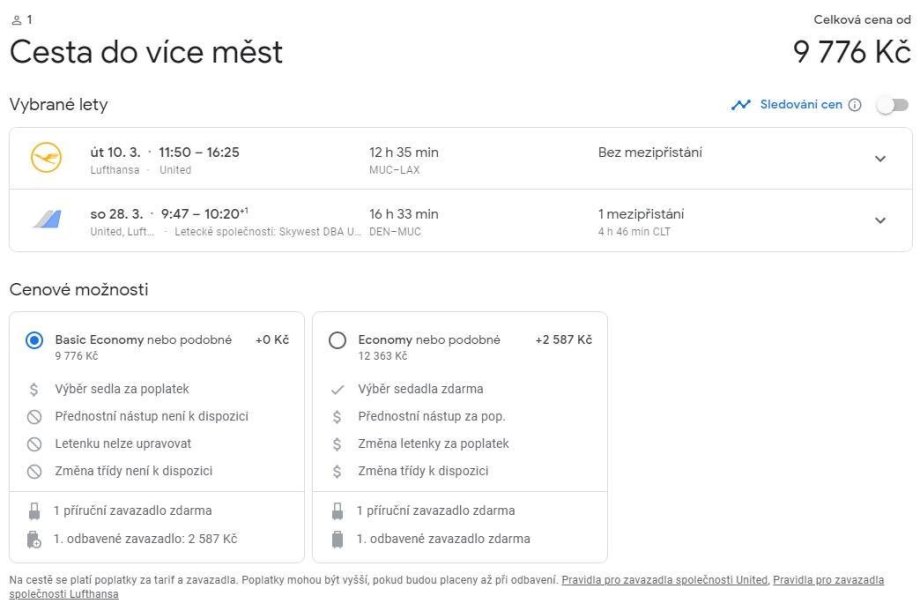920x611 pixels.
Task: Click the info icon beside Sledování cen
Action: click(855, 105)
